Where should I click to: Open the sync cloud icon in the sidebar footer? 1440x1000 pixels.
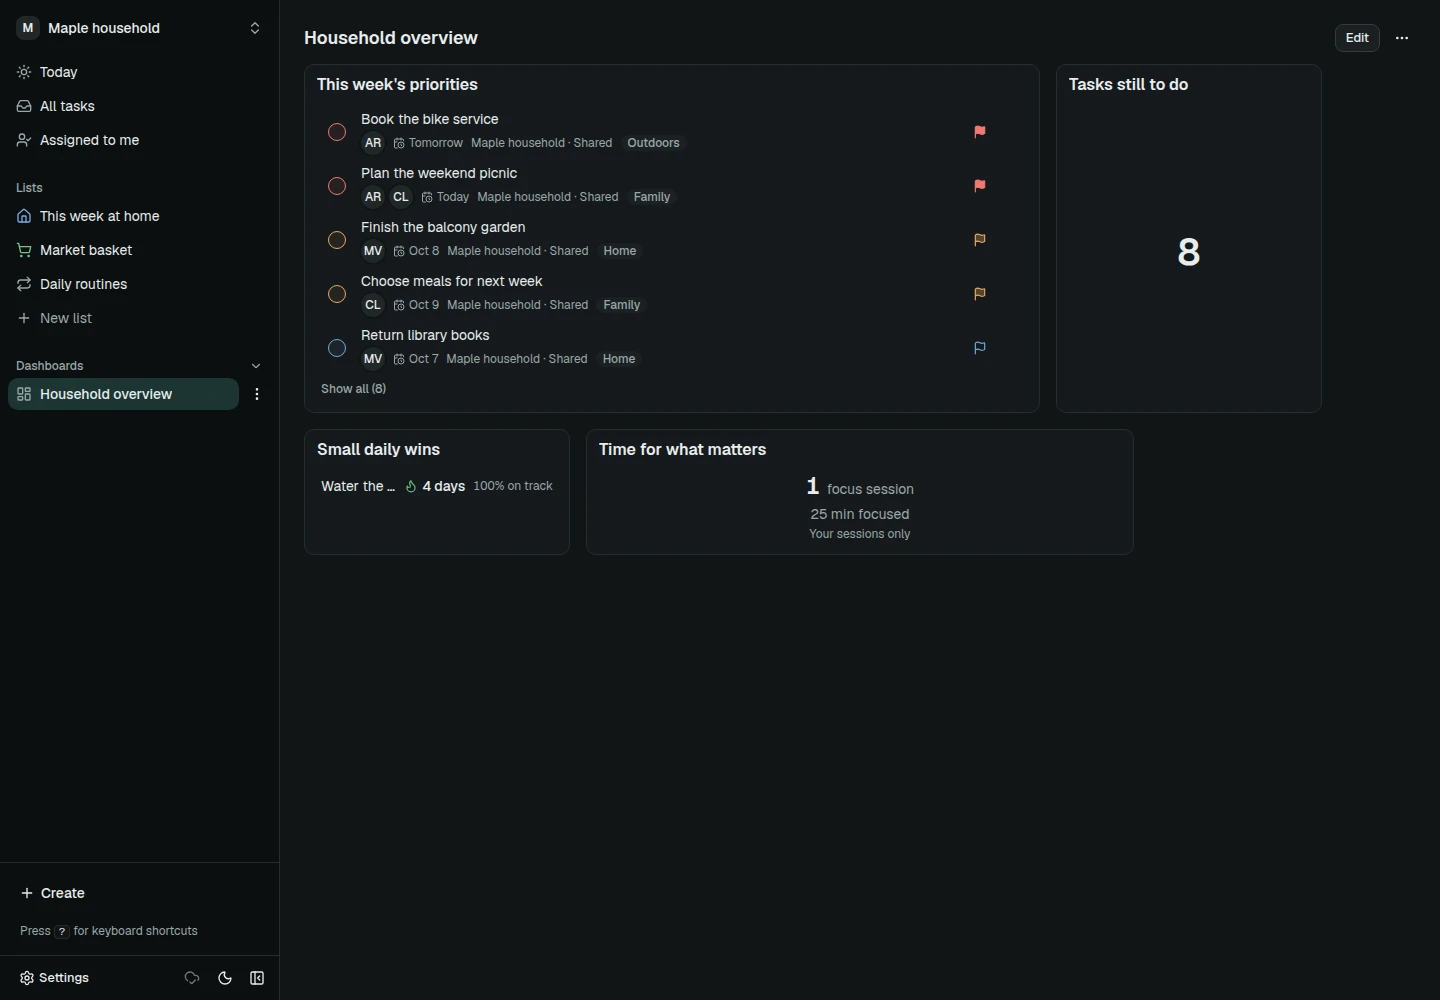(192, 978)
